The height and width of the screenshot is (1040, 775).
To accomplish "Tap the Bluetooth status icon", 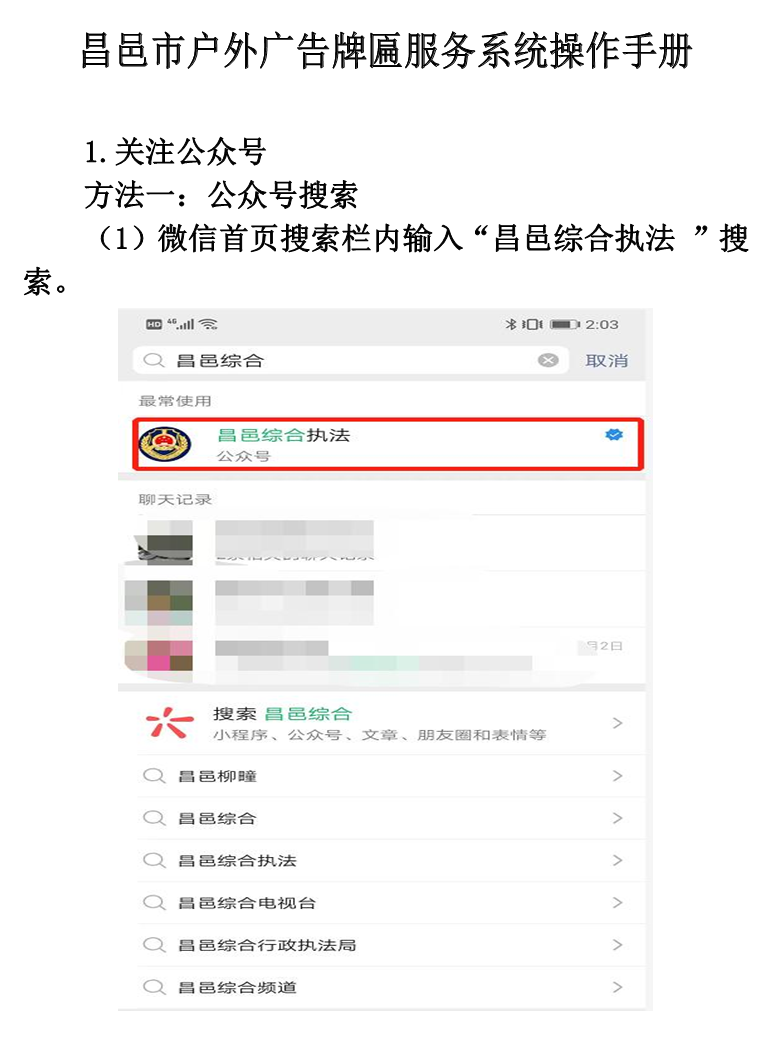I will 510,324.
